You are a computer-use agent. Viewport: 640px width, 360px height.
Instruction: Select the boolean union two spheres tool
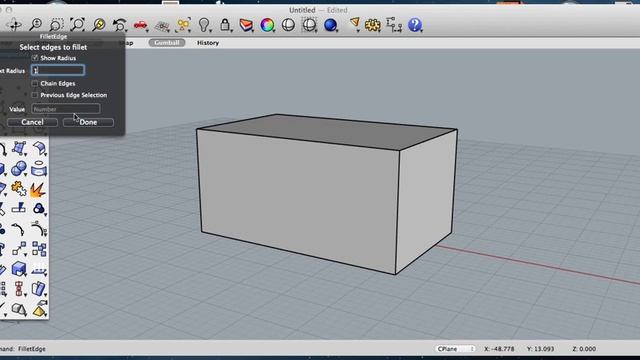(19, 169)
